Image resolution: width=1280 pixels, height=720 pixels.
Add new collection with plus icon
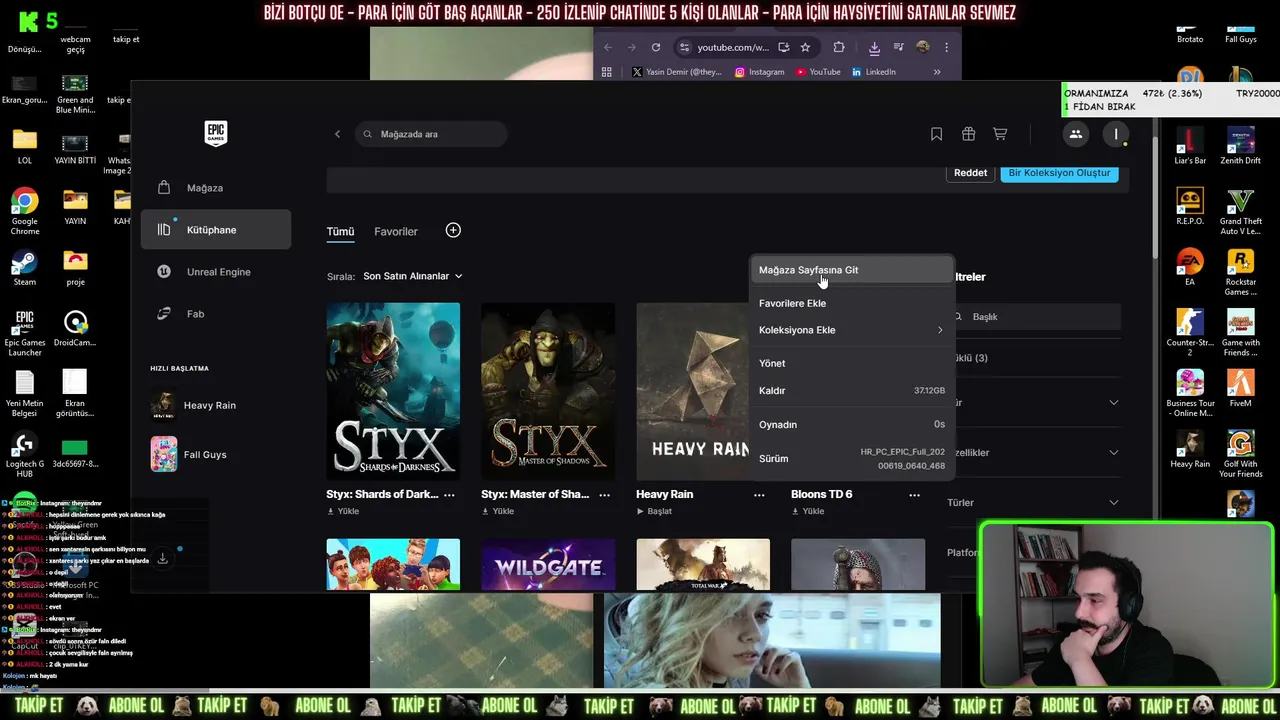[453, 230]
